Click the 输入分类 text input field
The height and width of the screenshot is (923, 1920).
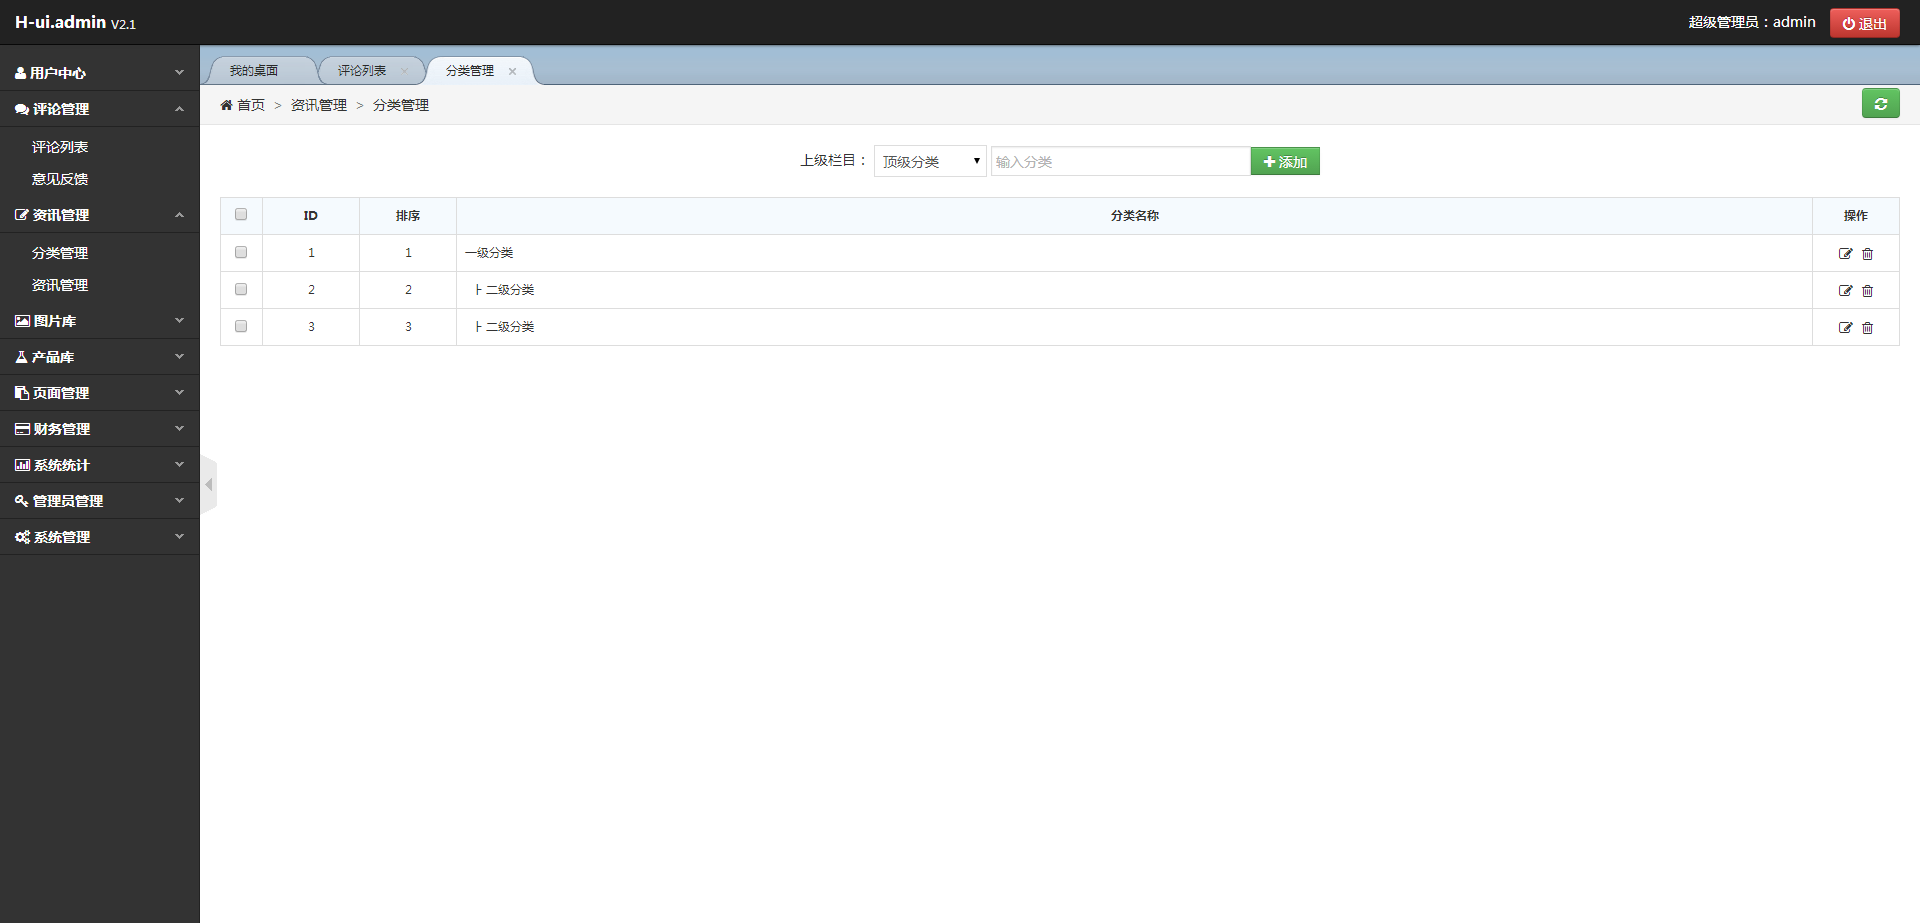tap(1120, 161)
